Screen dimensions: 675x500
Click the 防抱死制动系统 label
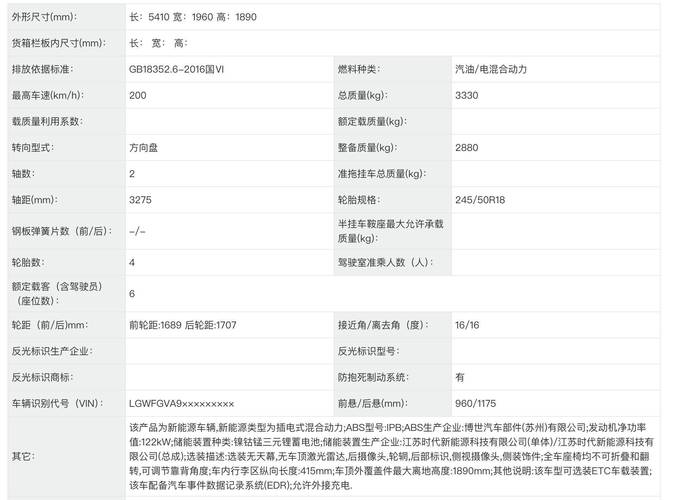pos(373,377)
